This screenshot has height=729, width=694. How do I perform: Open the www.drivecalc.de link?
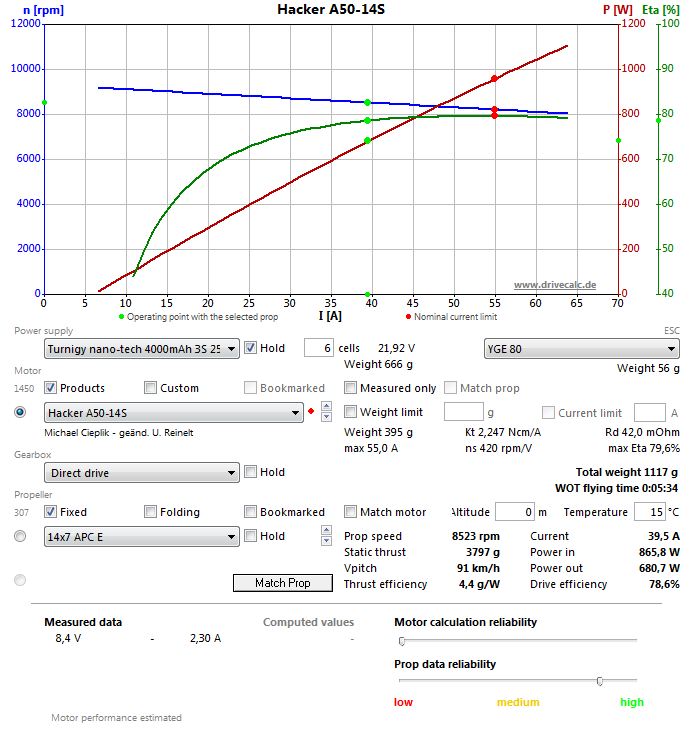(x=554, y=285)
